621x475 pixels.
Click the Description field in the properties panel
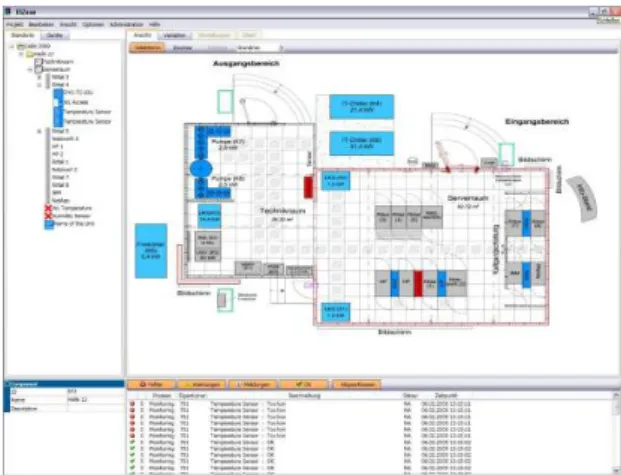[x=96, y=408]
